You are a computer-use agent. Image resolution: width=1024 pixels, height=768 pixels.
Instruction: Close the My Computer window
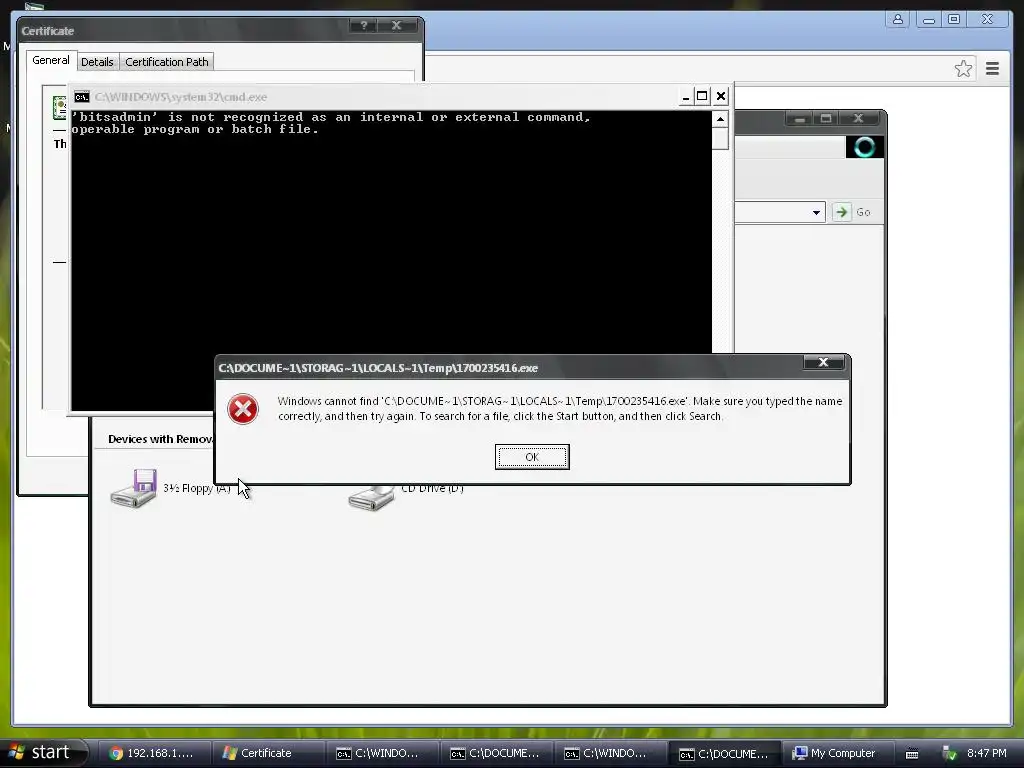[858, 118]
